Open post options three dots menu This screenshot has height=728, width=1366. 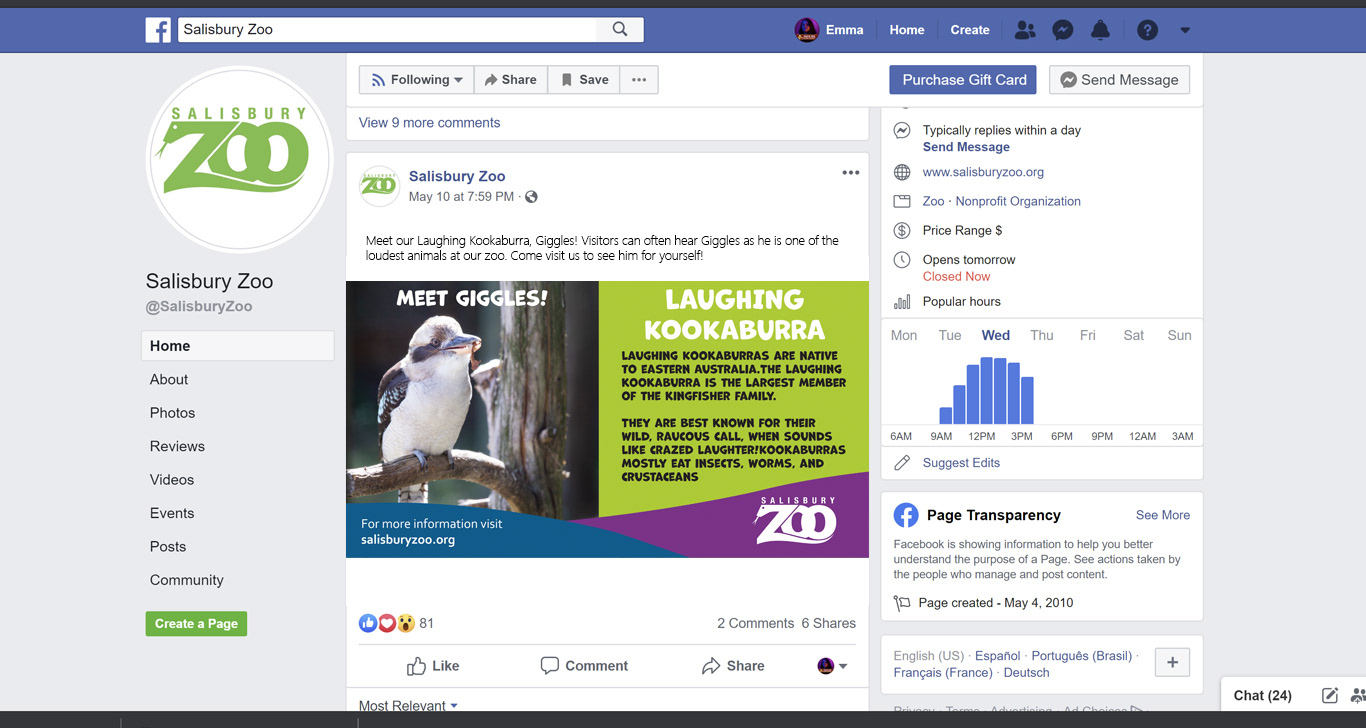(x=851, y=173)
